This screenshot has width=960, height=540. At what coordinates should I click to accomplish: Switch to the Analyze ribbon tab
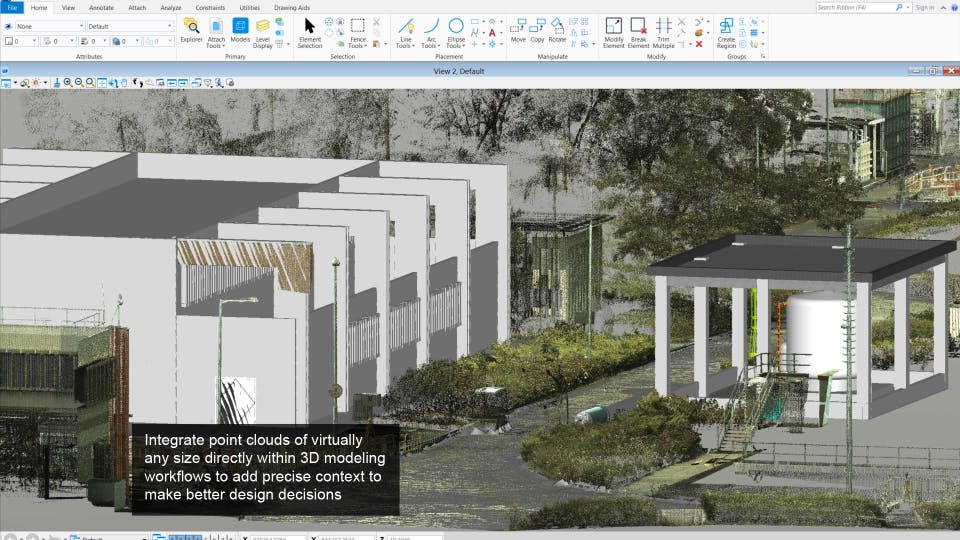170,7
